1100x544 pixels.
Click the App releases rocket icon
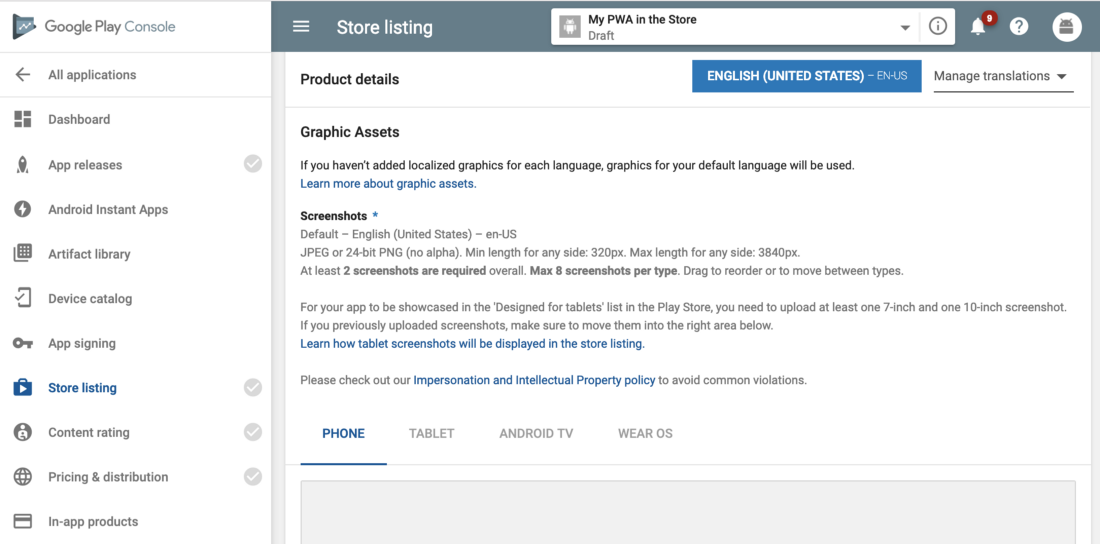(23, 165)
